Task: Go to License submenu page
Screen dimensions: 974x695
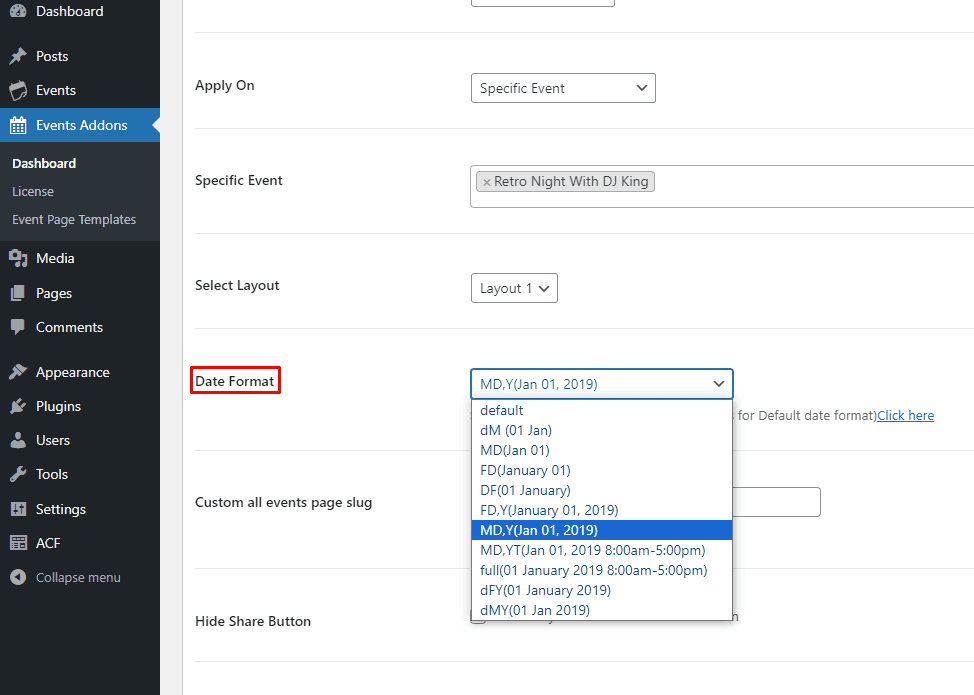Action: (33, 192)
